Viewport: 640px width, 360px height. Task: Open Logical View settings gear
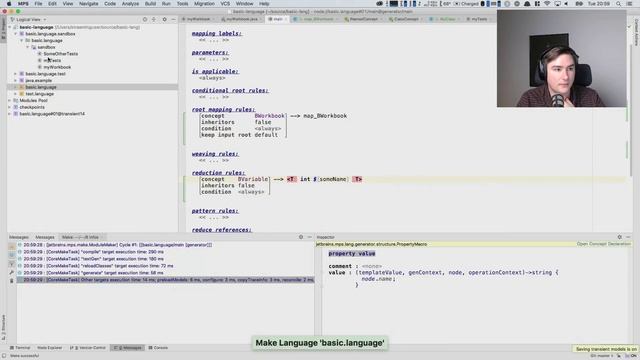pyautogui.click(x=164, y=20)
